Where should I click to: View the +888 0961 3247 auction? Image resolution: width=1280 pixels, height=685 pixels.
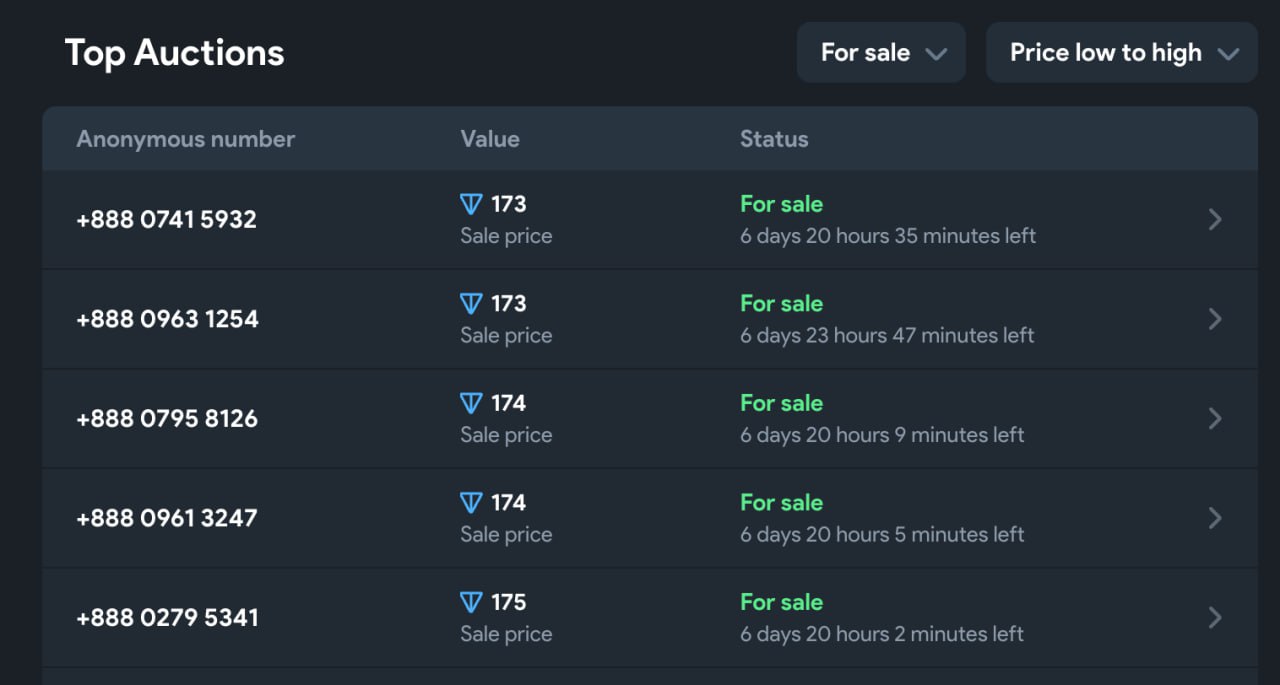pos(167,518)
